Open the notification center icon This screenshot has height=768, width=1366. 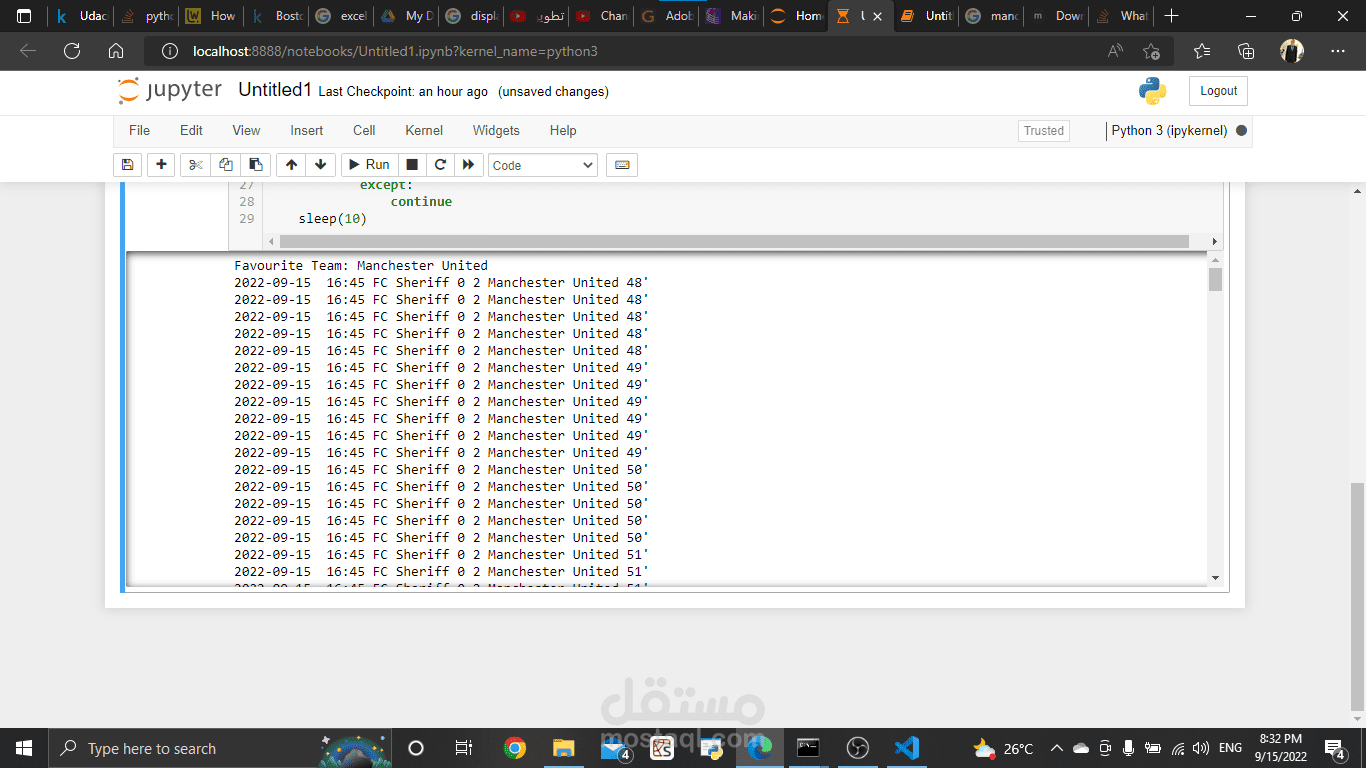pos(1334,748)
